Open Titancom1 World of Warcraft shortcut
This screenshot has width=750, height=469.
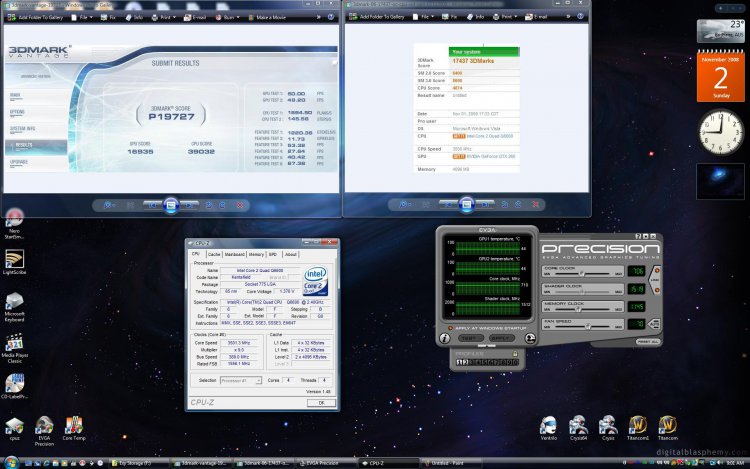(638, 428)
